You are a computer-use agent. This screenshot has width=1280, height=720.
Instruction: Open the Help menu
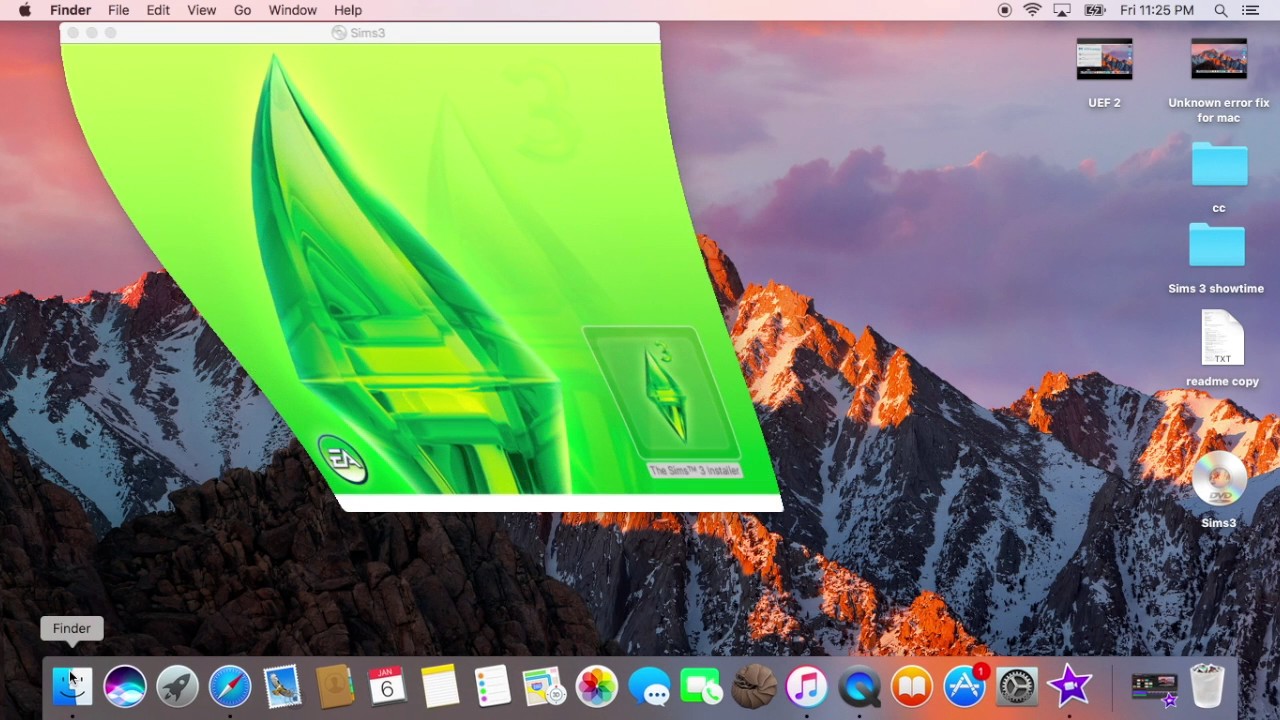tap(348, 10)
